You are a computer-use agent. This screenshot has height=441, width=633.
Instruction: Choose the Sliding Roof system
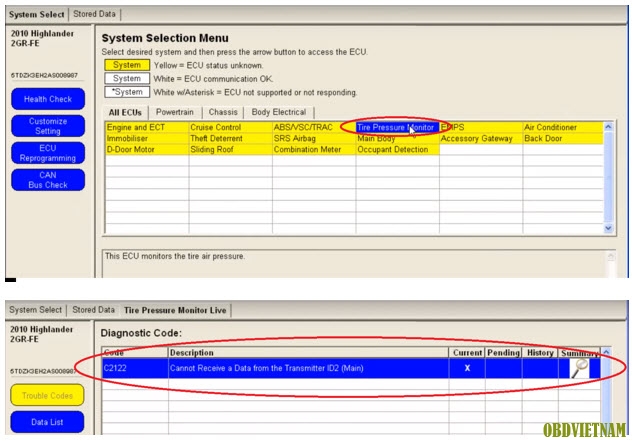coord(231,149)
